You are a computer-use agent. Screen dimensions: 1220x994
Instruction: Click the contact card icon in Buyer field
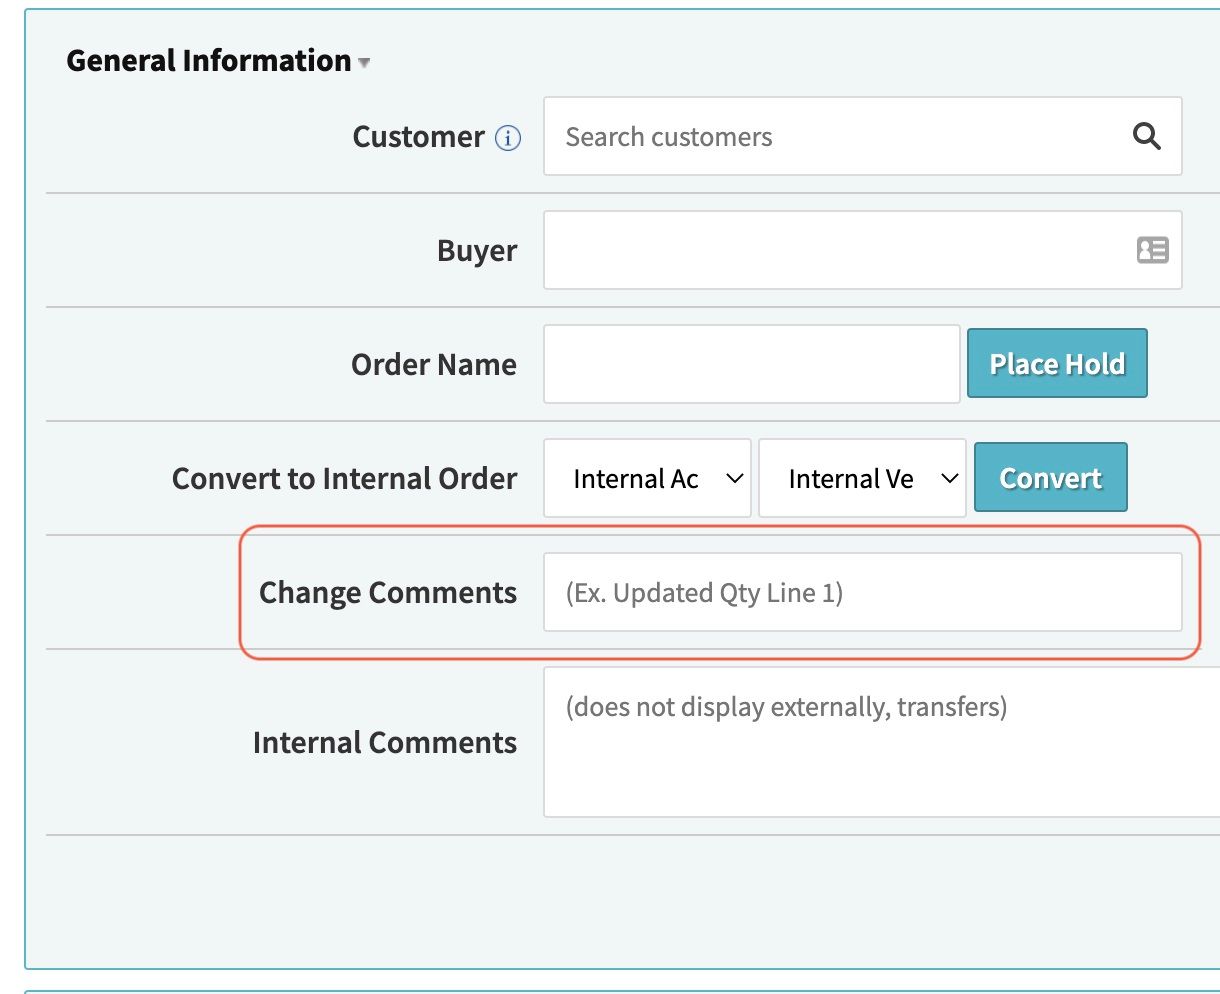[x=1152, y=250]
